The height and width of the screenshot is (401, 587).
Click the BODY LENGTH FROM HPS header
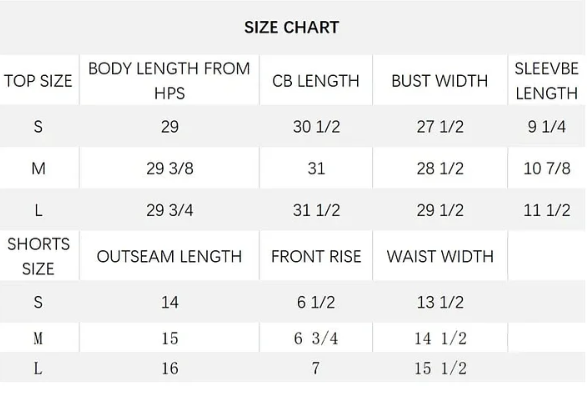[x=169, y=80]
